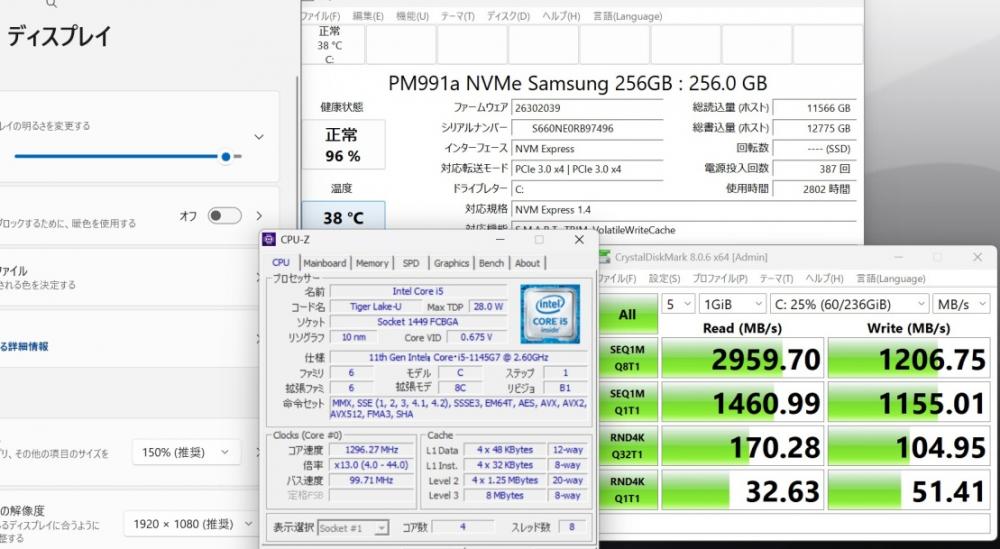
Task: Toggle the night light switch off/on
Action: [x=225, y=216]
